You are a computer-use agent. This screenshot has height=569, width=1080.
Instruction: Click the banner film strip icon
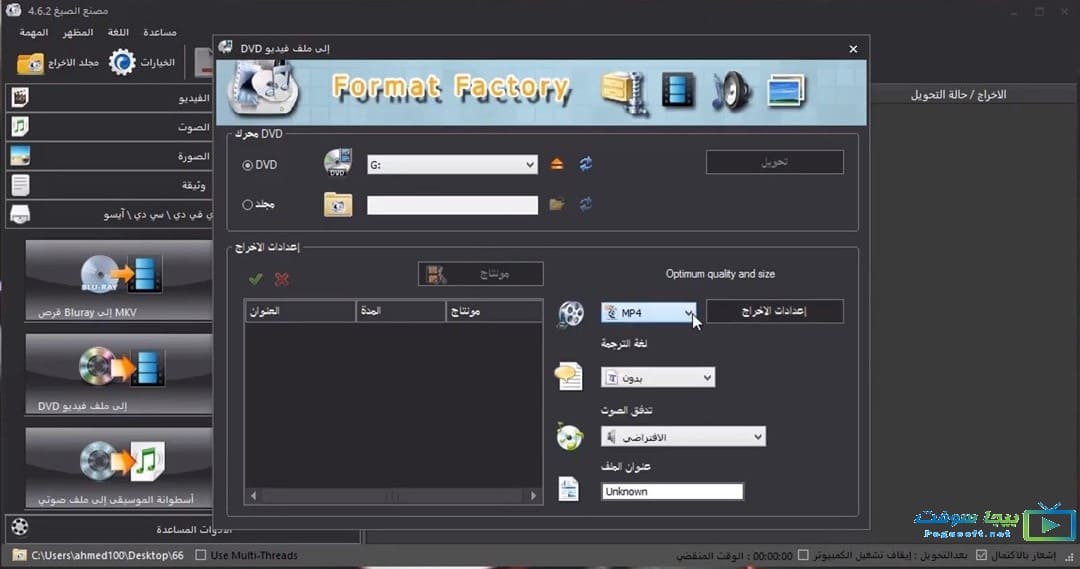point(678,90)
